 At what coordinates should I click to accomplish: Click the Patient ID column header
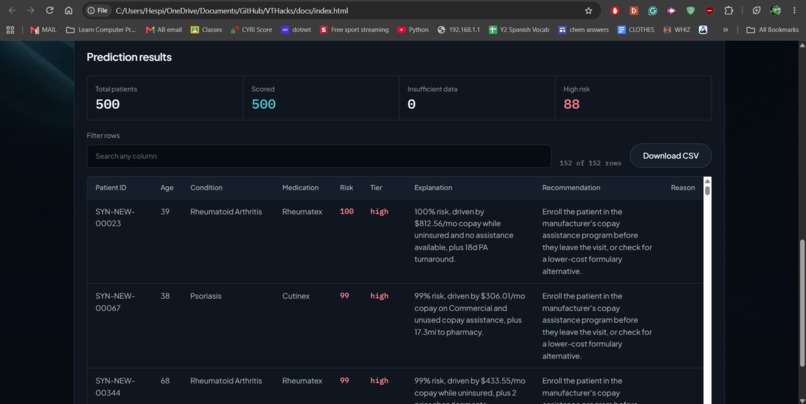[x=111, y=188]
